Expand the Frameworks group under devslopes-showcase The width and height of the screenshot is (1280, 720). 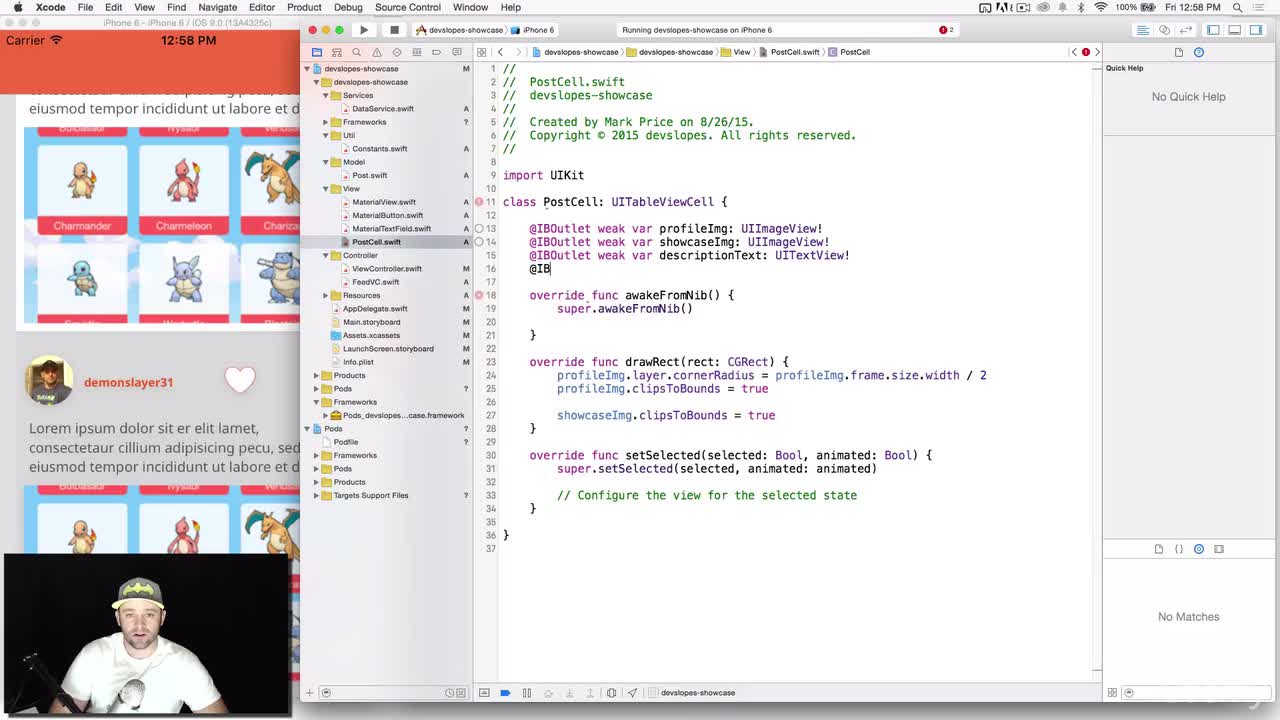(326, 122)
